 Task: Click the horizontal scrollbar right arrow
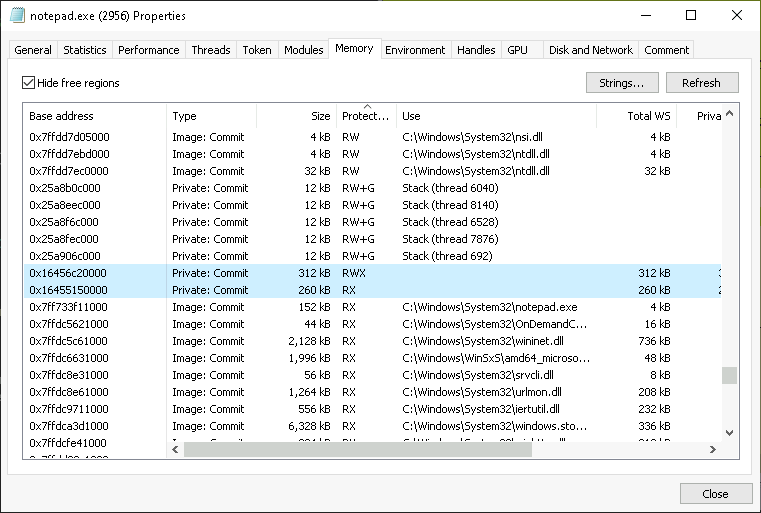713,450
